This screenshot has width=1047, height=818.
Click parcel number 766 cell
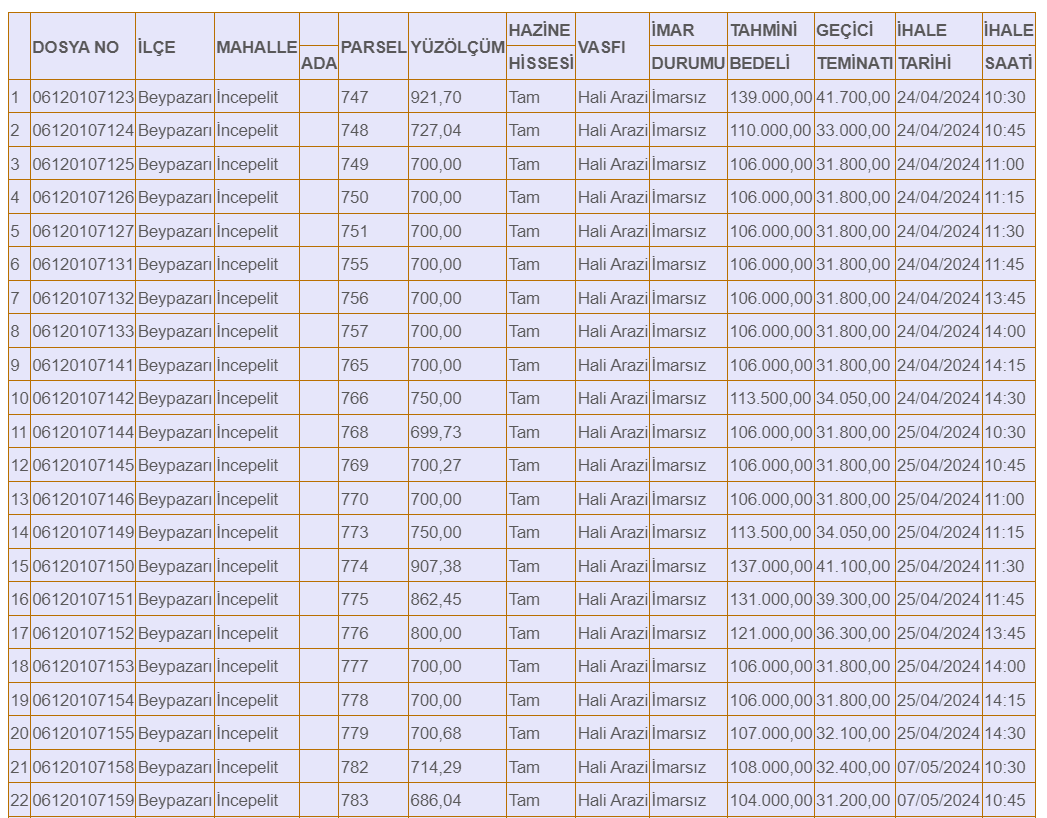pyautogui.click(x=355, y=399)
